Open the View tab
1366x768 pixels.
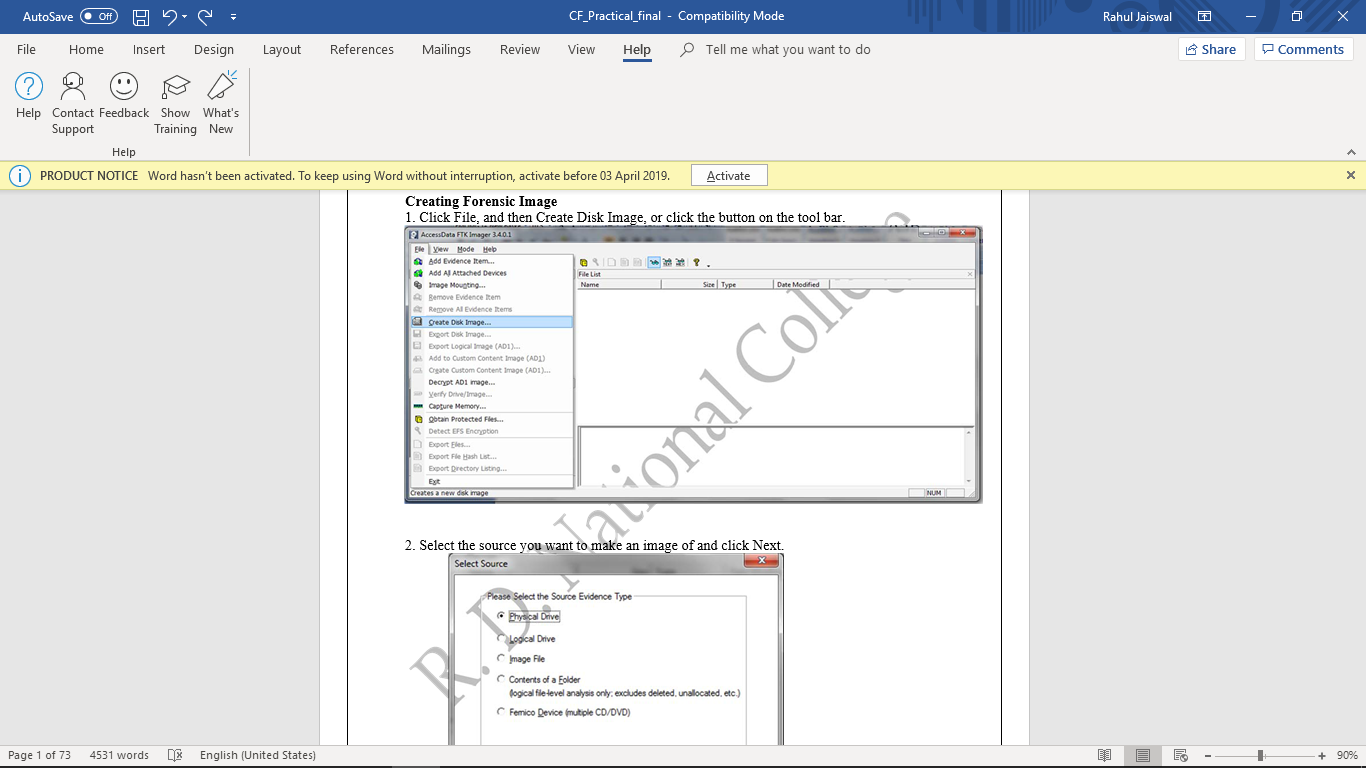pos(581,49)
